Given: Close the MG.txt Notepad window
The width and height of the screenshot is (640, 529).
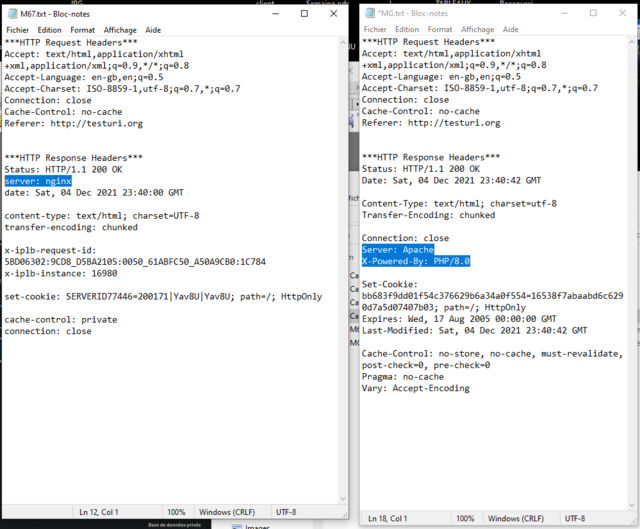Looking at the screenshot, I should pos(622,13).
